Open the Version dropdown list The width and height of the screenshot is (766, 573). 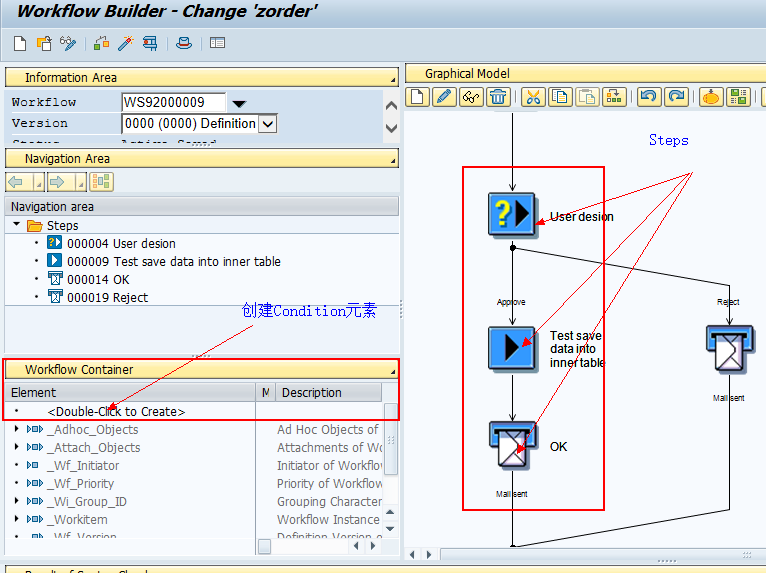[268, 124]
